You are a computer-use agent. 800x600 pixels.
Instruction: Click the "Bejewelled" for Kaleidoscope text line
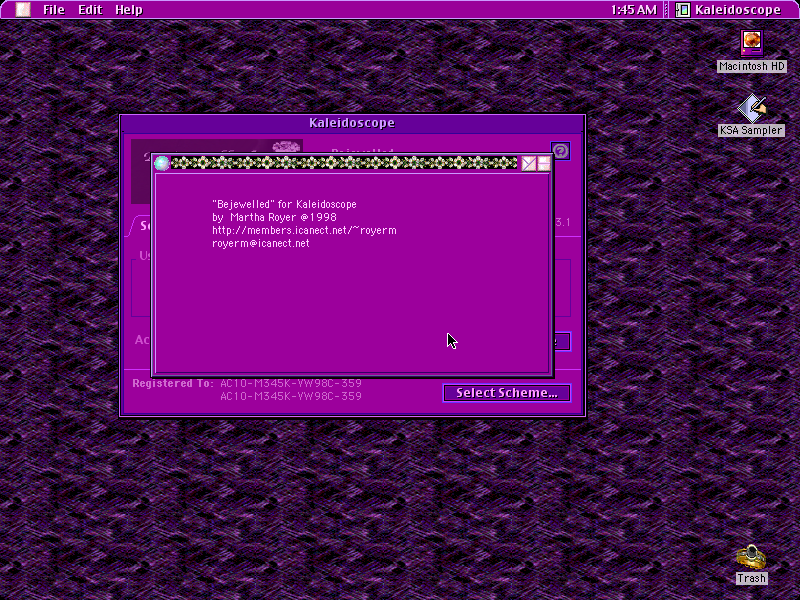[x=284, y=204]
